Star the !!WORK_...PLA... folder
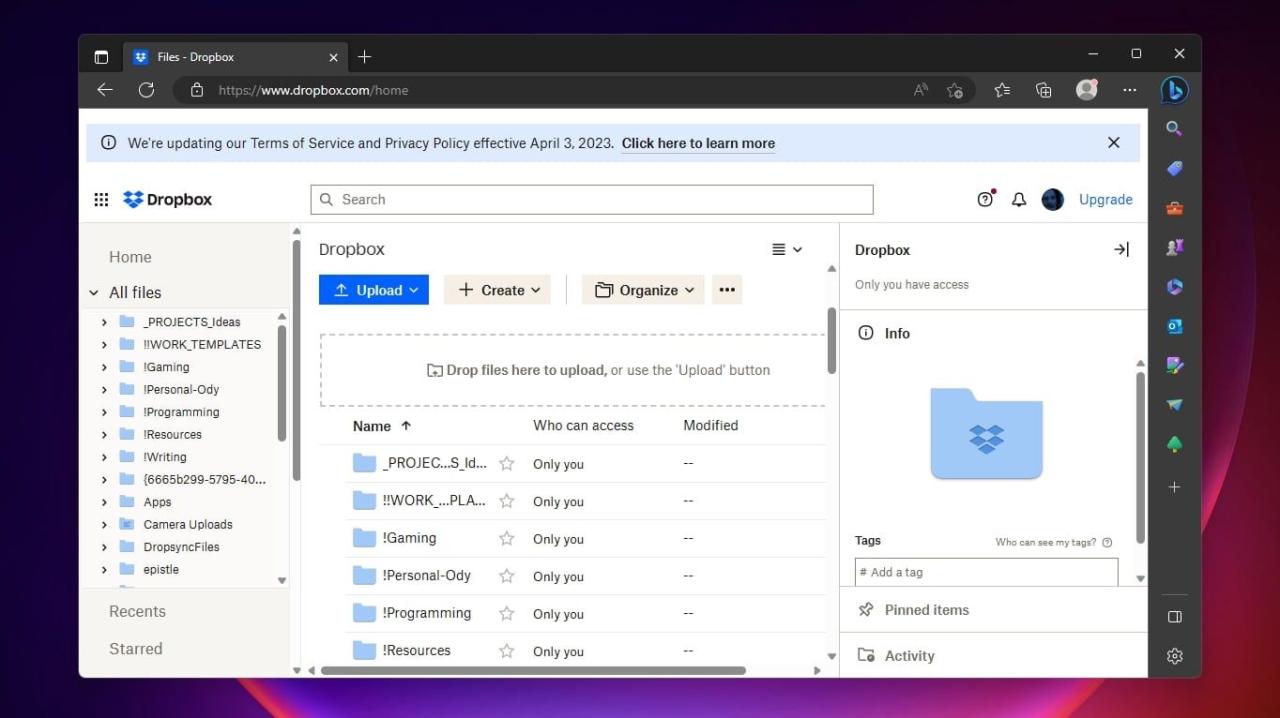This screenshot has height=718, width=1280. point(506,501)
